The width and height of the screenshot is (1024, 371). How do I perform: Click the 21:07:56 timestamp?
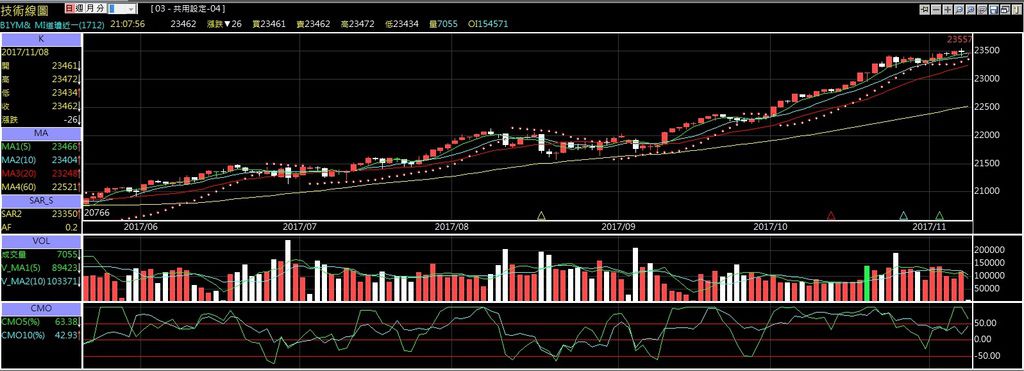[x=128, y=24]
